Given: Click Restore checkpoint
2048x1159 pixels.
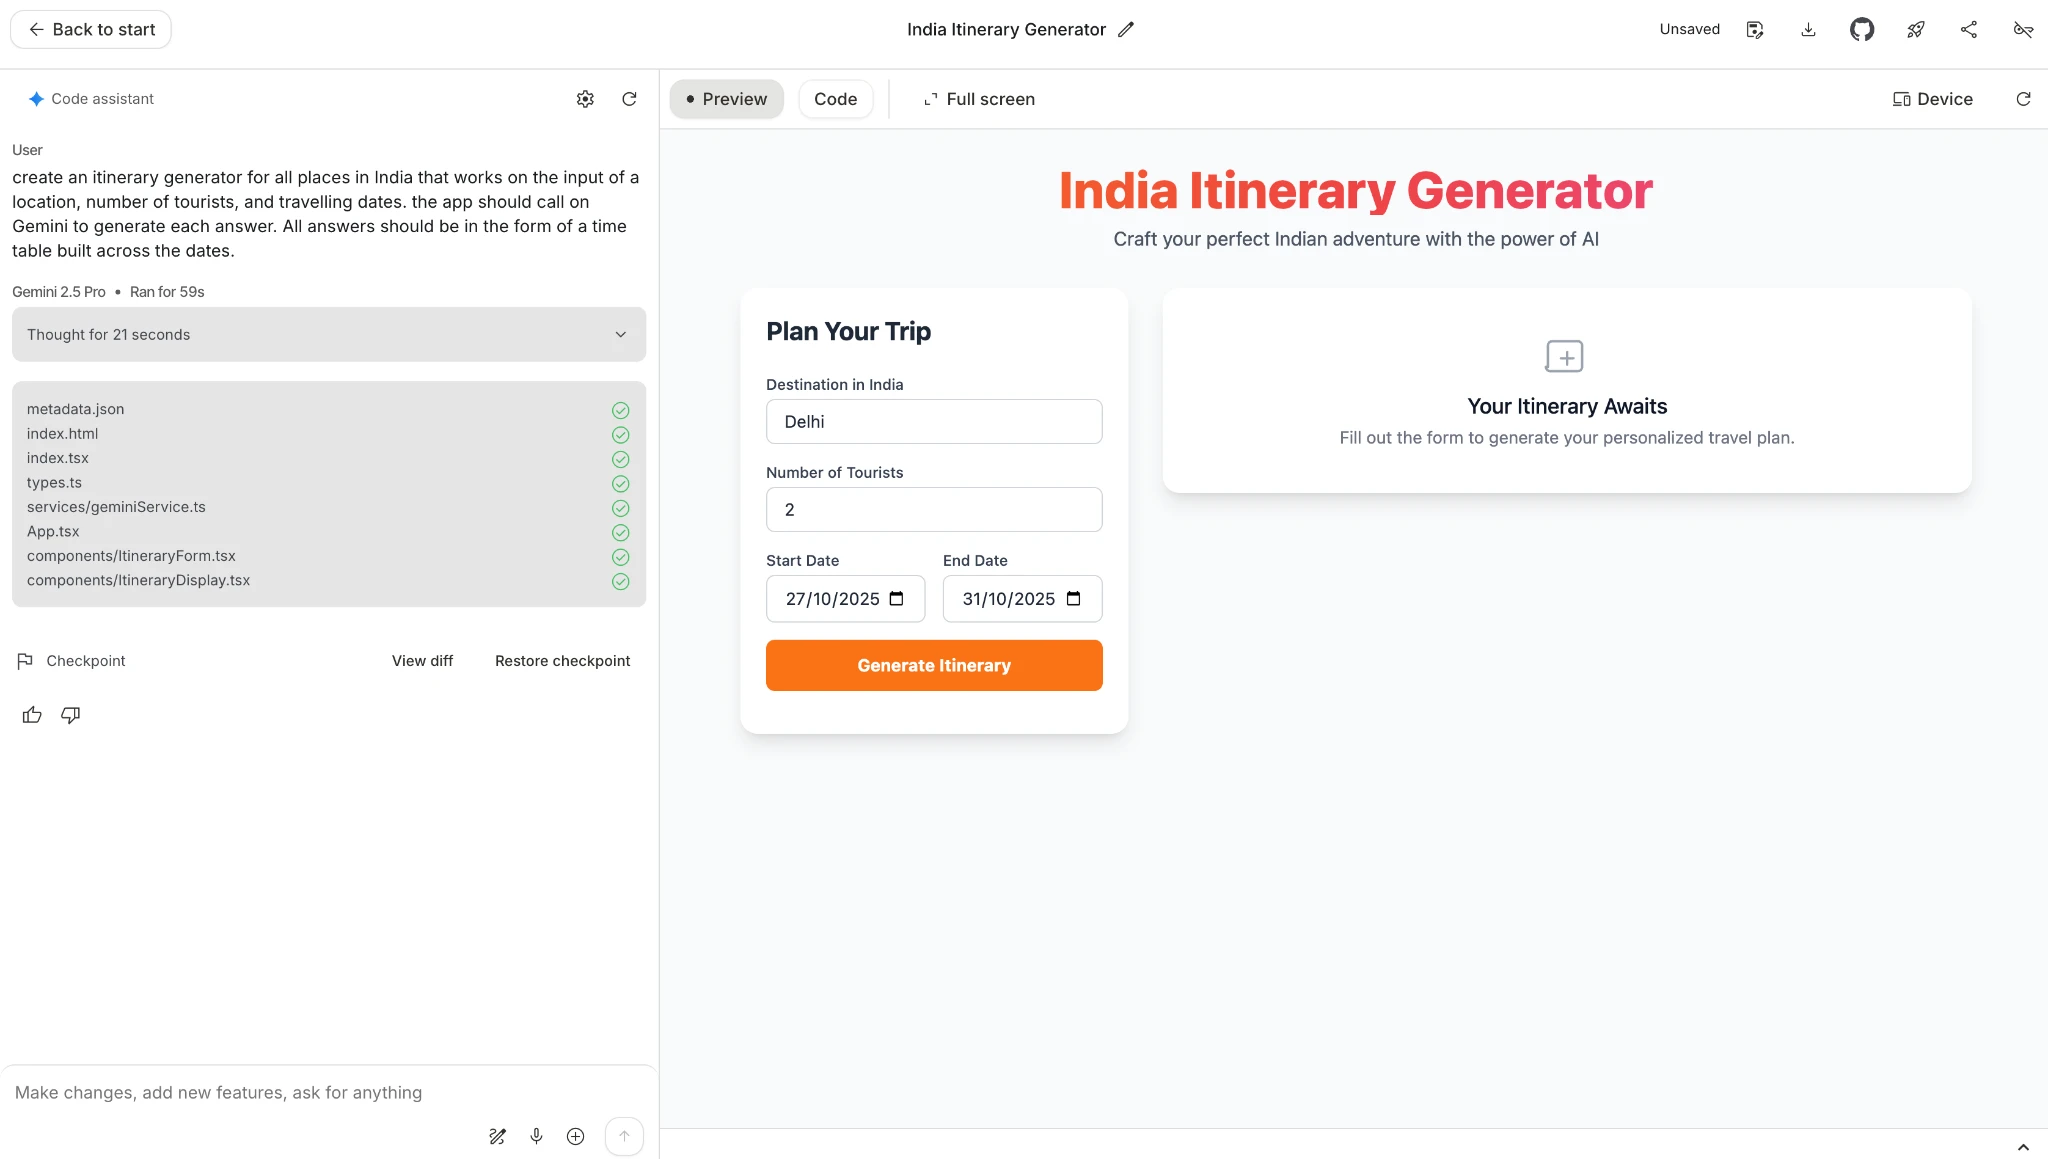Looking at the screenshot, I should 562,661.
